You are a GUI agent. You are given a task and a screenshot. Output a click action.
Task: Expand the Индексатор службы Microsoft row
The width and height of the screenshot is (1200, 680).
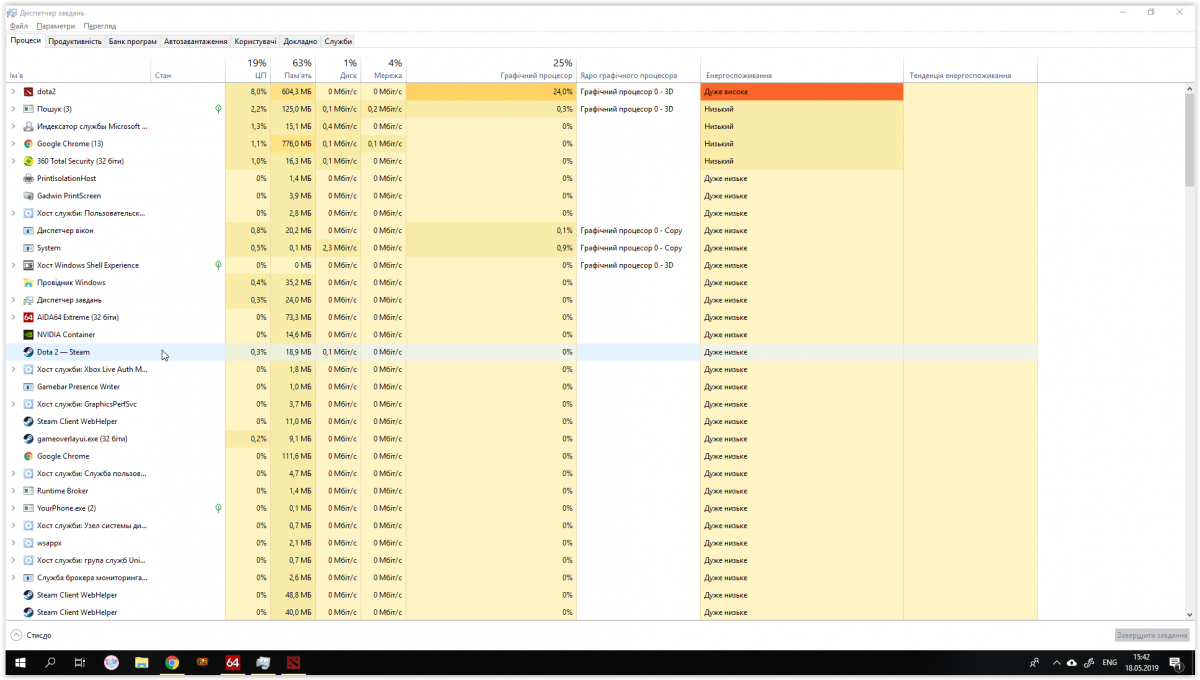(13, 127)
